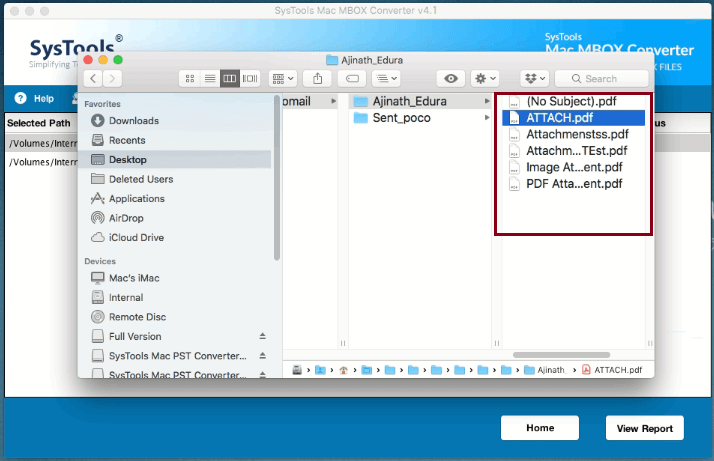Click Ajinath folder in the path bar
This screenshot has width=714, height=461.
545,370
